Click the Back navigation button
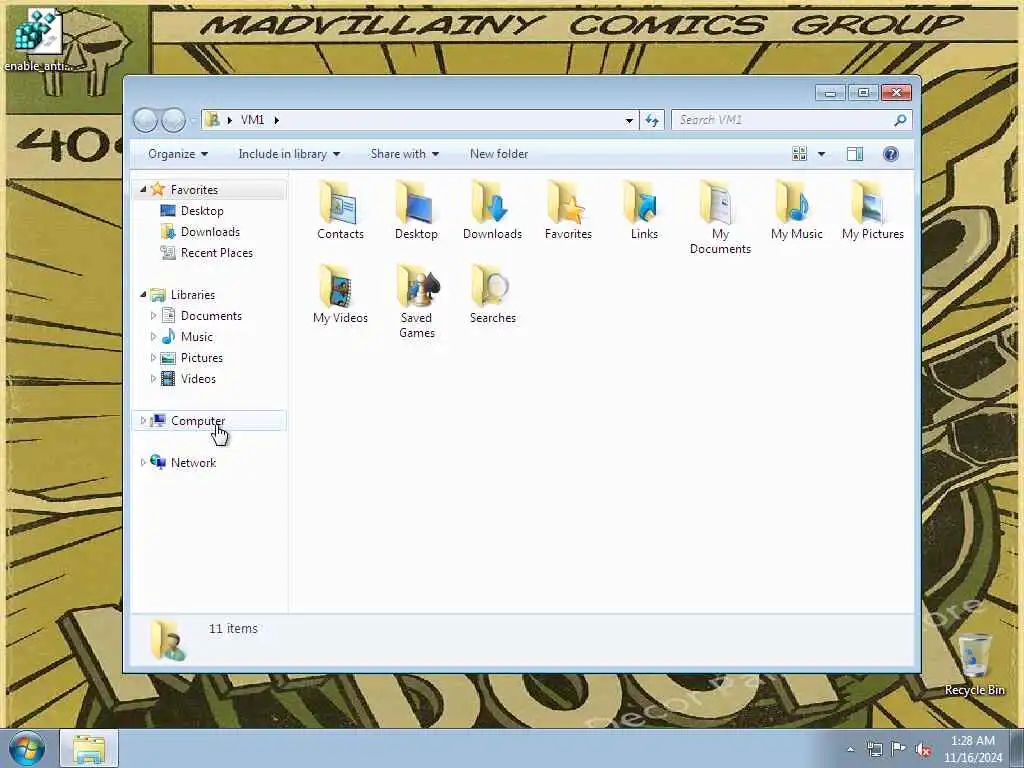1024x768 pixels. (145, 120)
